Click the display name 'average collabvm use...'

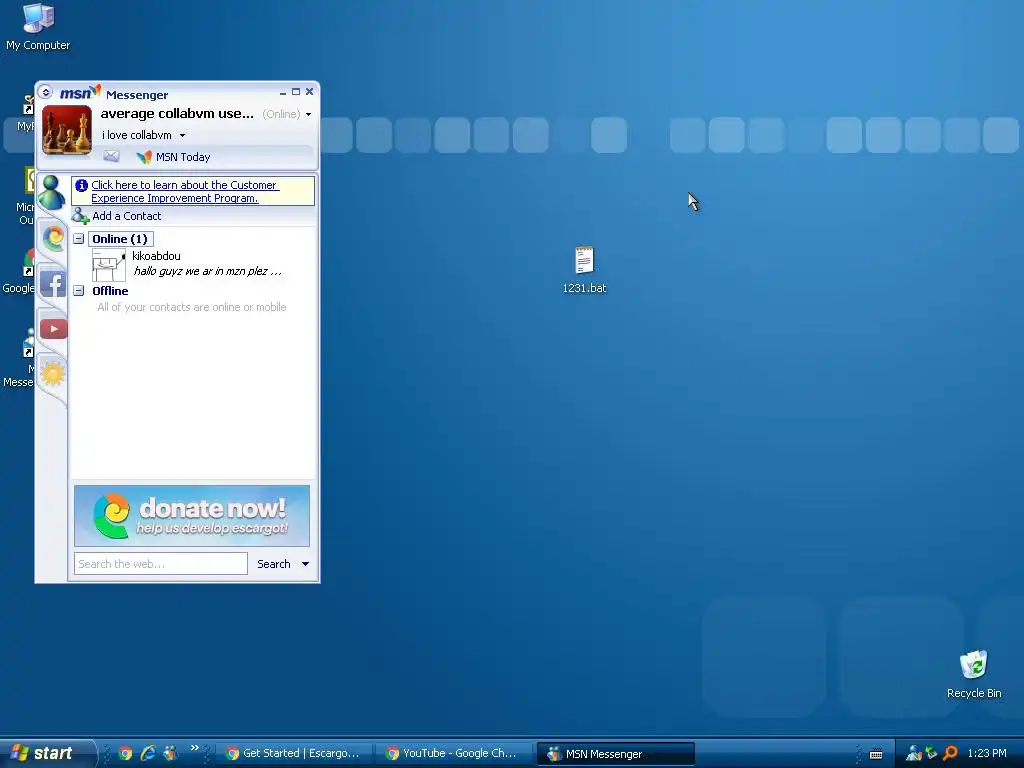(177, 114)
